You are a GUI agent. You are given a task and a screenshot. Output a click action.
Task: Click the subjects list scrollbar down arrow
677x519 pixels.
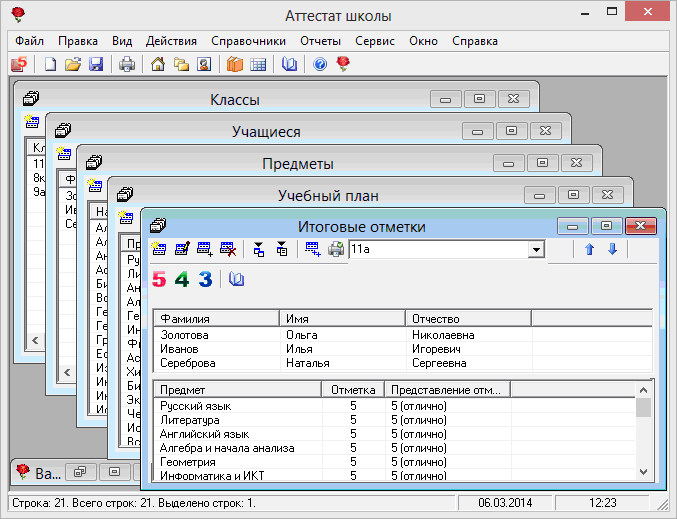(x=644, y=471)
